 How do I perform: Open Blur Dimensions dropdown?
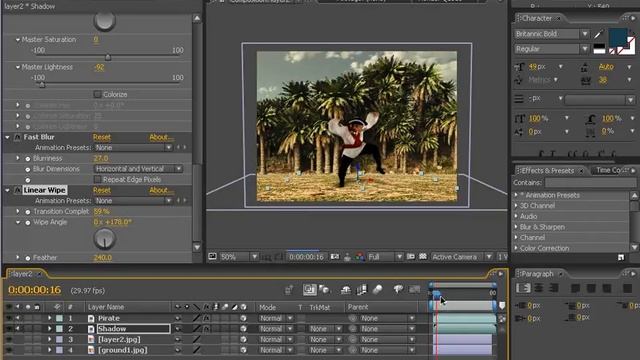(138, 169)
